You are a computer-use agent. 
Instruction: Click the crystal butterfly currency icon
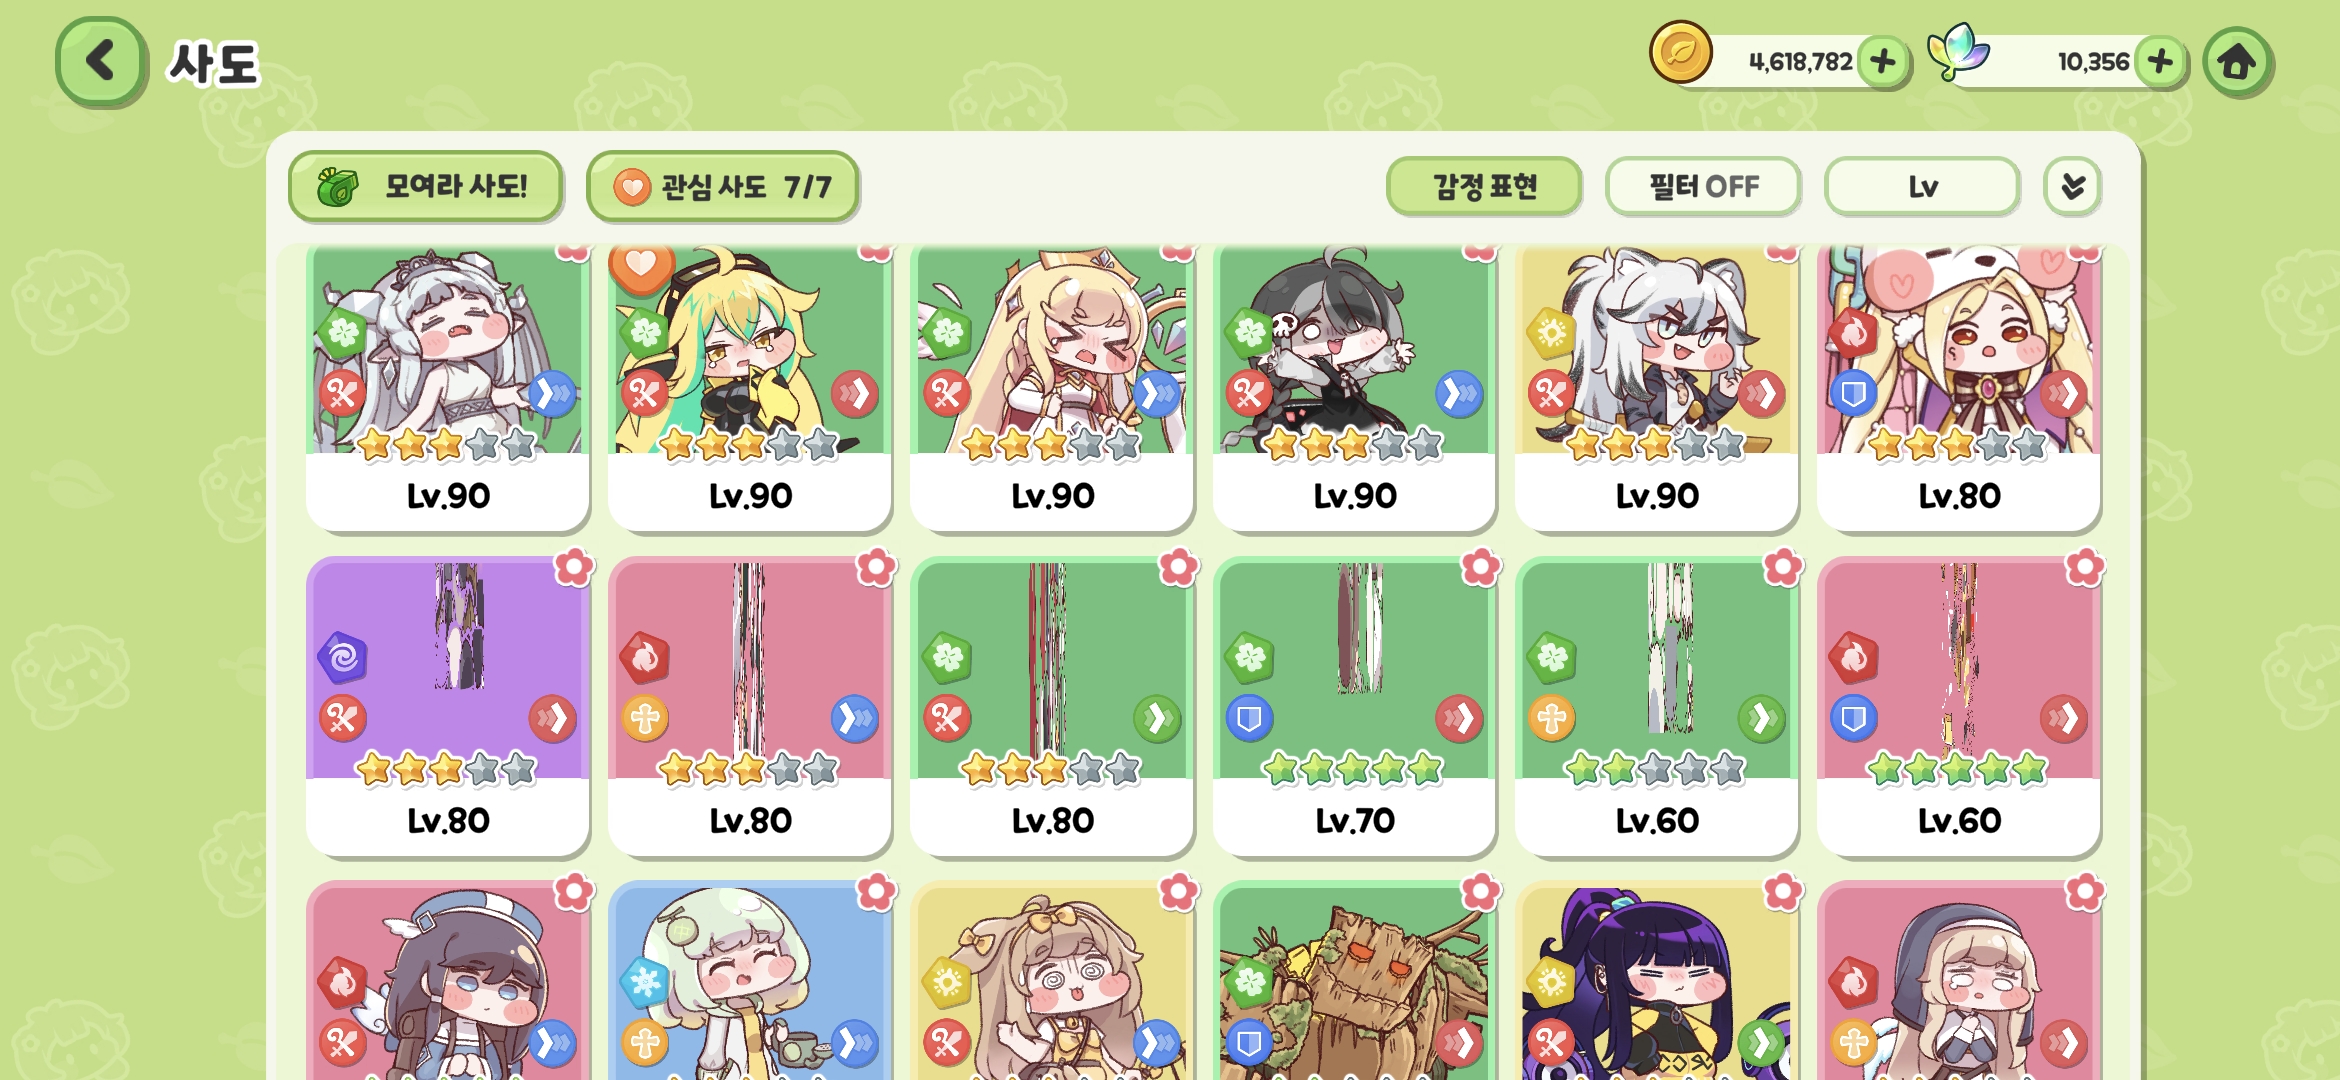(1958, 51)
